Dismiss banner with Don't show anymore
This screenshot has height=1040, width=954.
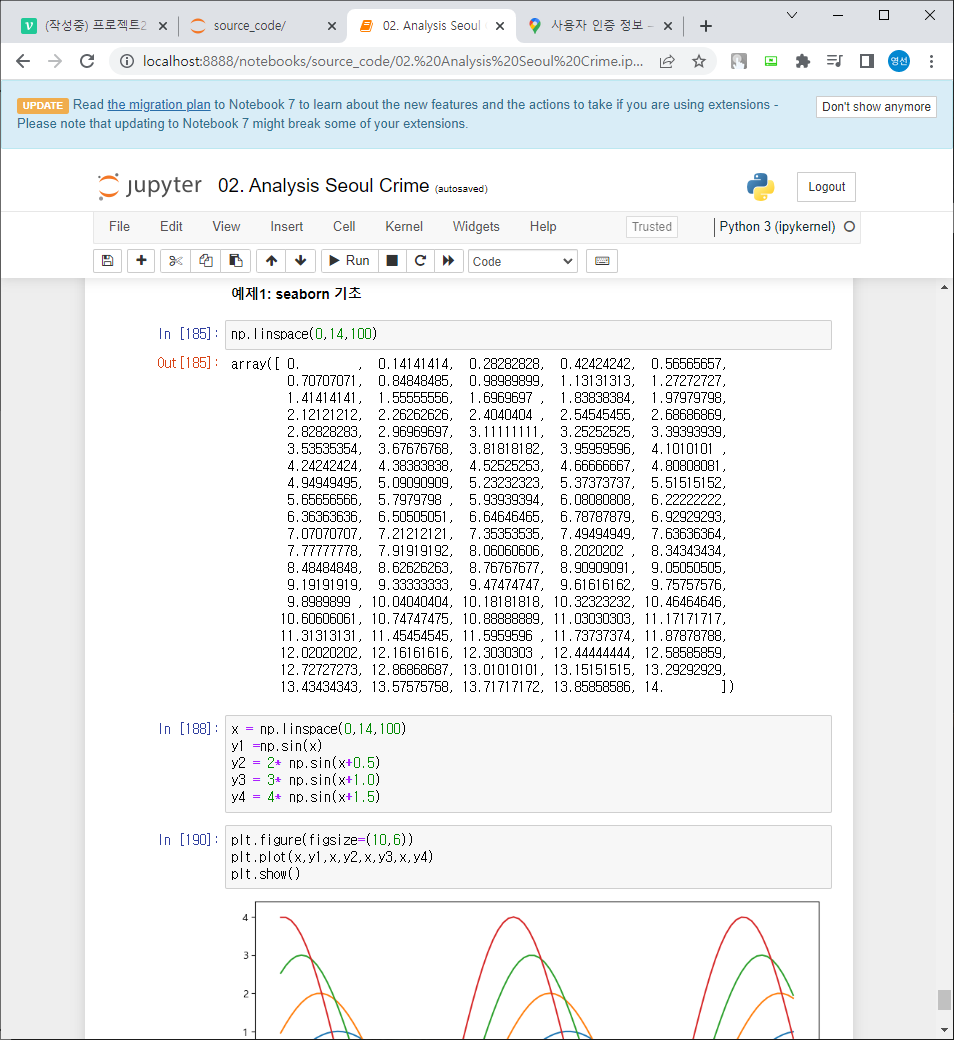876,107
